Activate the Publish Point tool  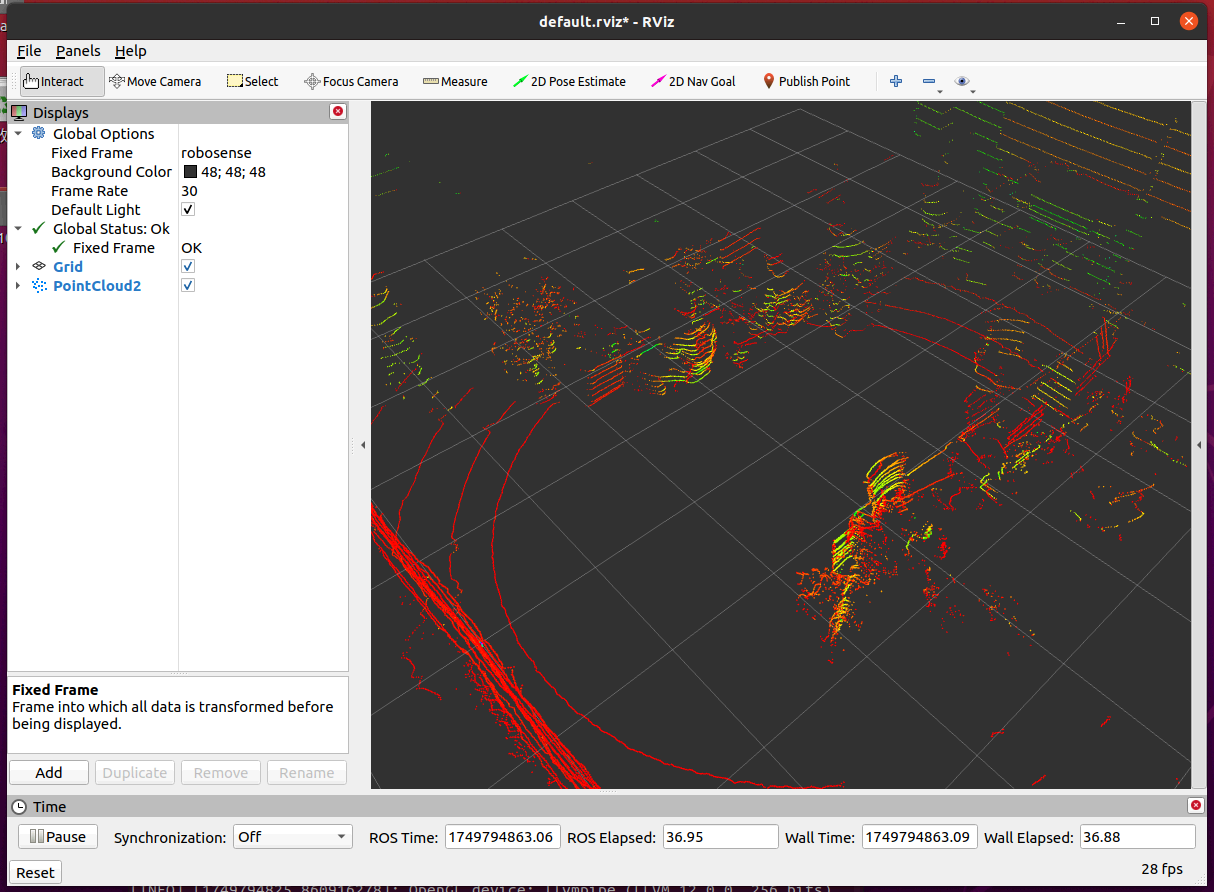coord(806,81)
